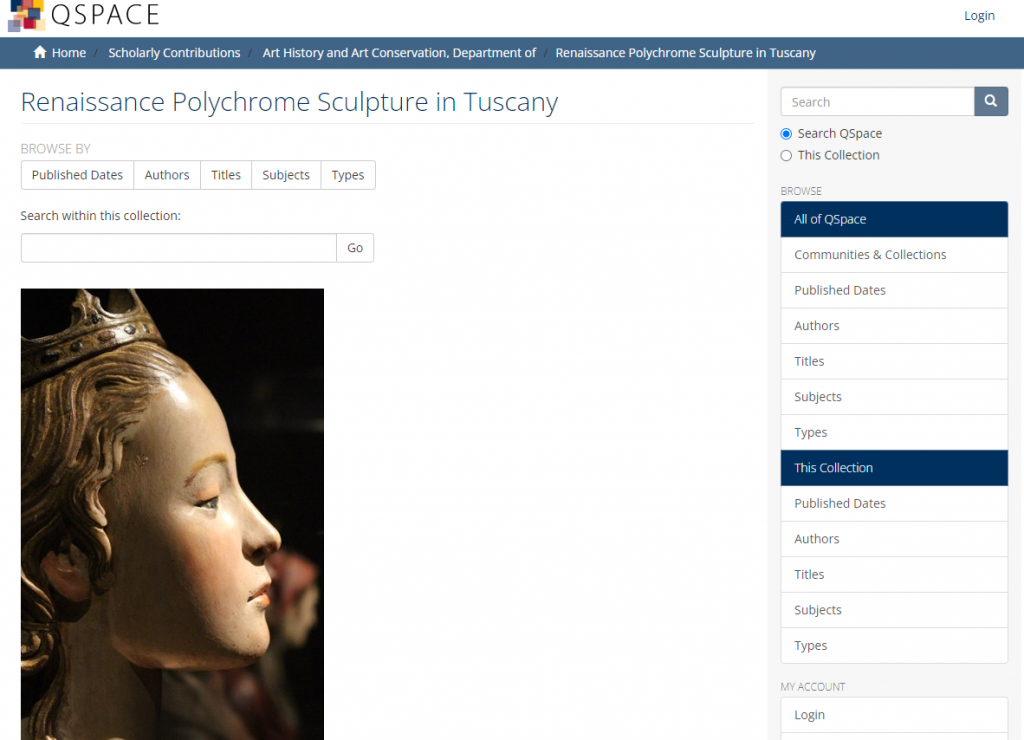Click the search within collection field
This screenshot has width=1024, height=740.
pos(178,248)
